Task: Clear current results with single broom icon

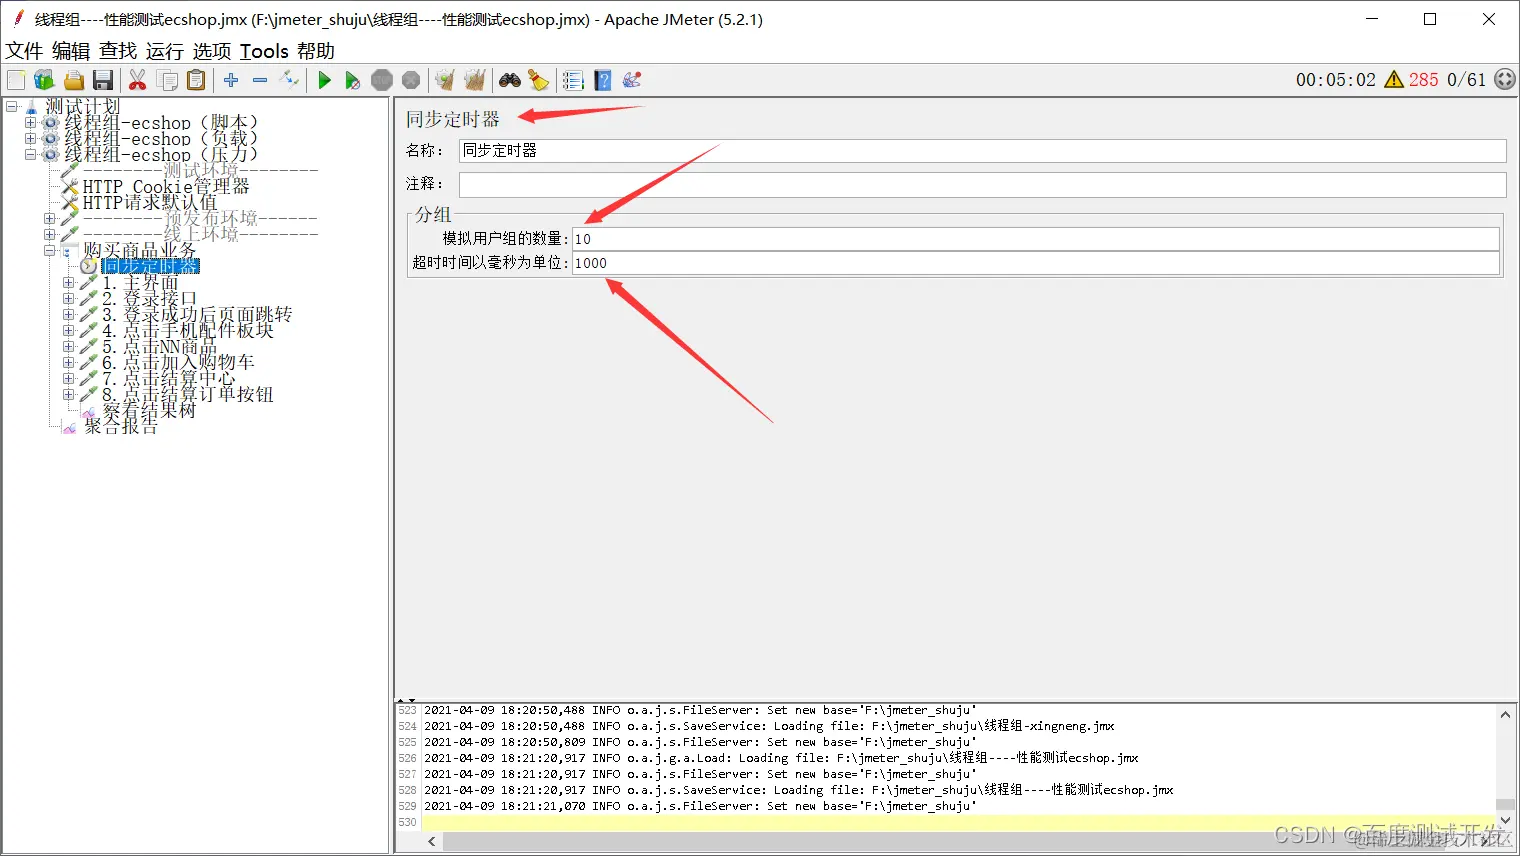Action: tap(445, 80)
